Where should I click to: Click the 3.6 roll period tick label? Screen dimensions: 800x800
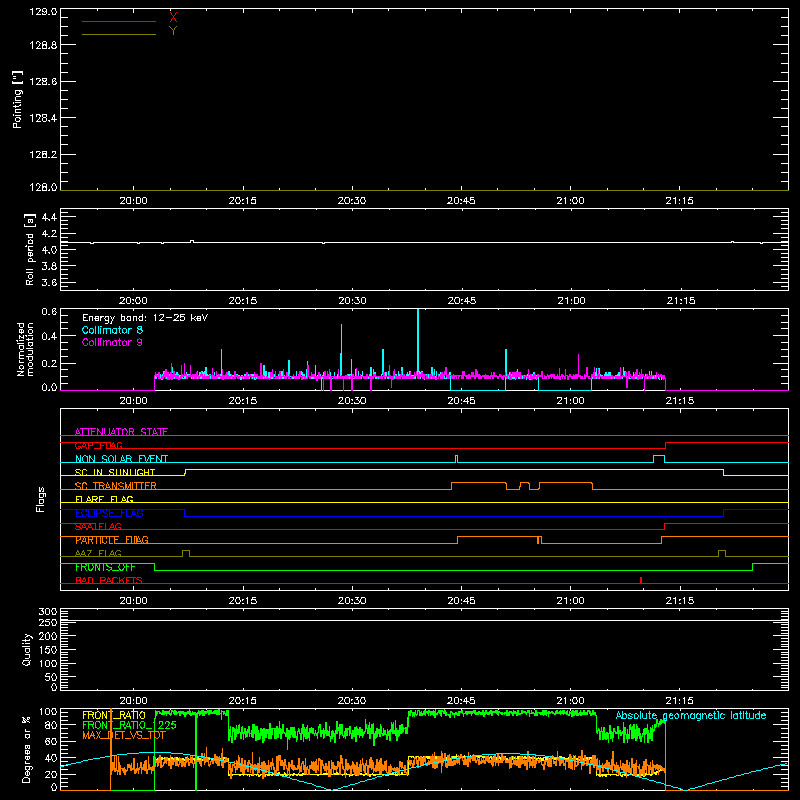[x=49, y=282]
